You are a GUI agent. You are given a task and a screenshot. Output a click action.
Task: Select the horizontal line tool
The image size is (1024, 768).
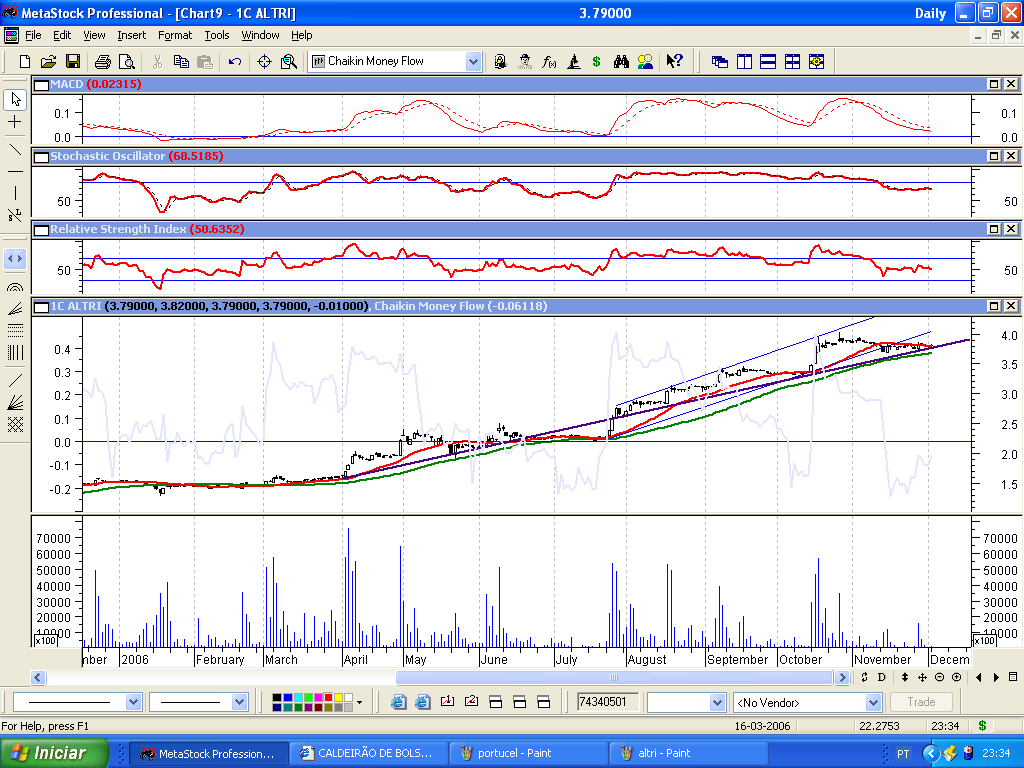coord(15,171)
